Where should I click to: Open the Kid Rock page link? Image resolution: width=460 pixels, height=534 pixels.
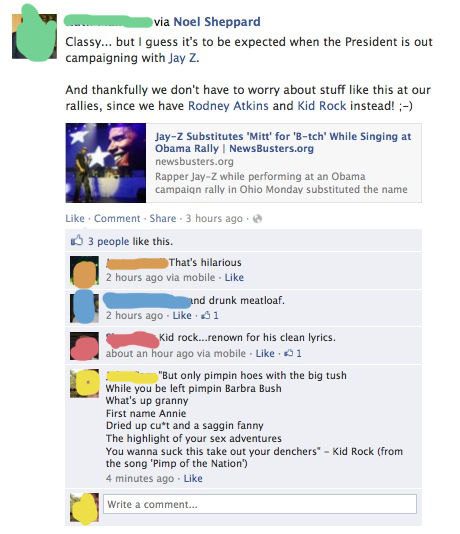(x=322, y=106)
